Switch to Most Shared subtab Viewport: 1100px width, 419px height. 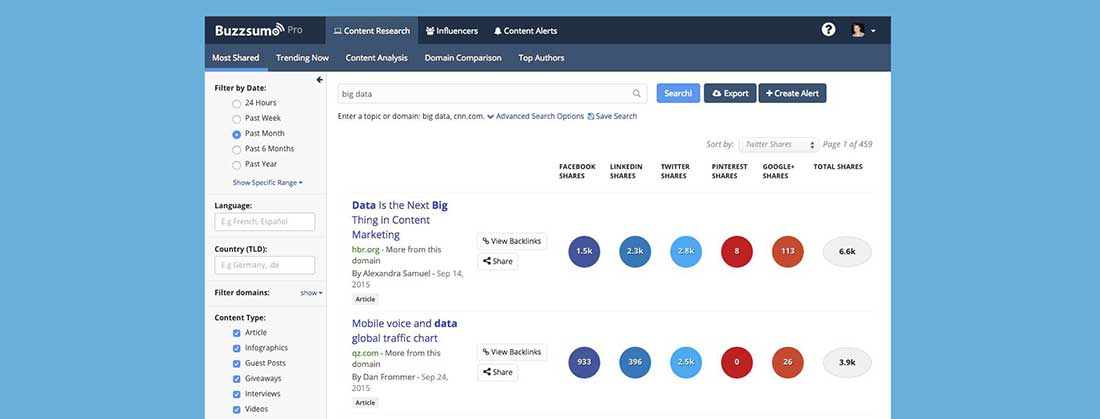[x=236, y=58]
